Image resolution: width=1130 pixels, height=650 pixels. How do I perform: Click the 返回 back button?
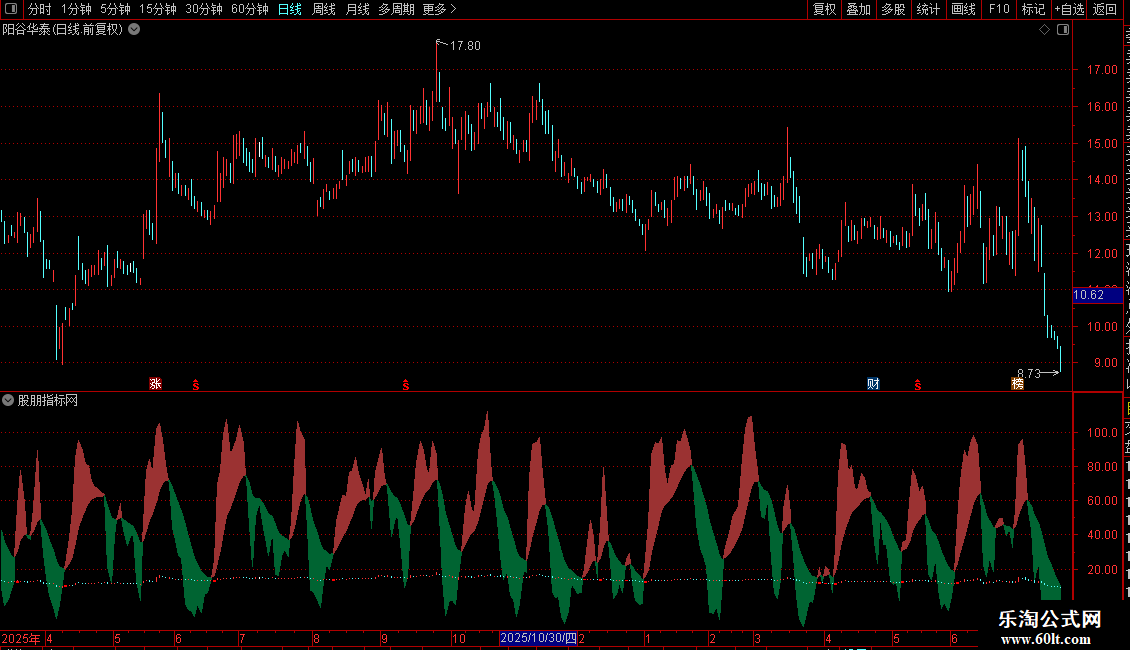pos(1105,9)
